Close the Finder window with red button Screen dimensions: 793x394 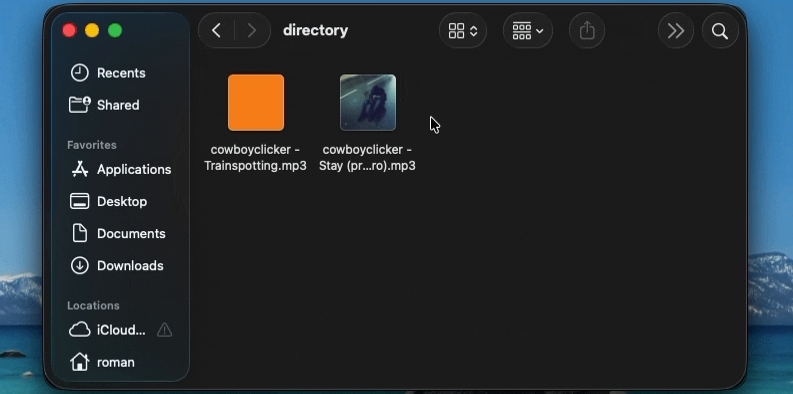pyautogui.click(x=69, y=31)
